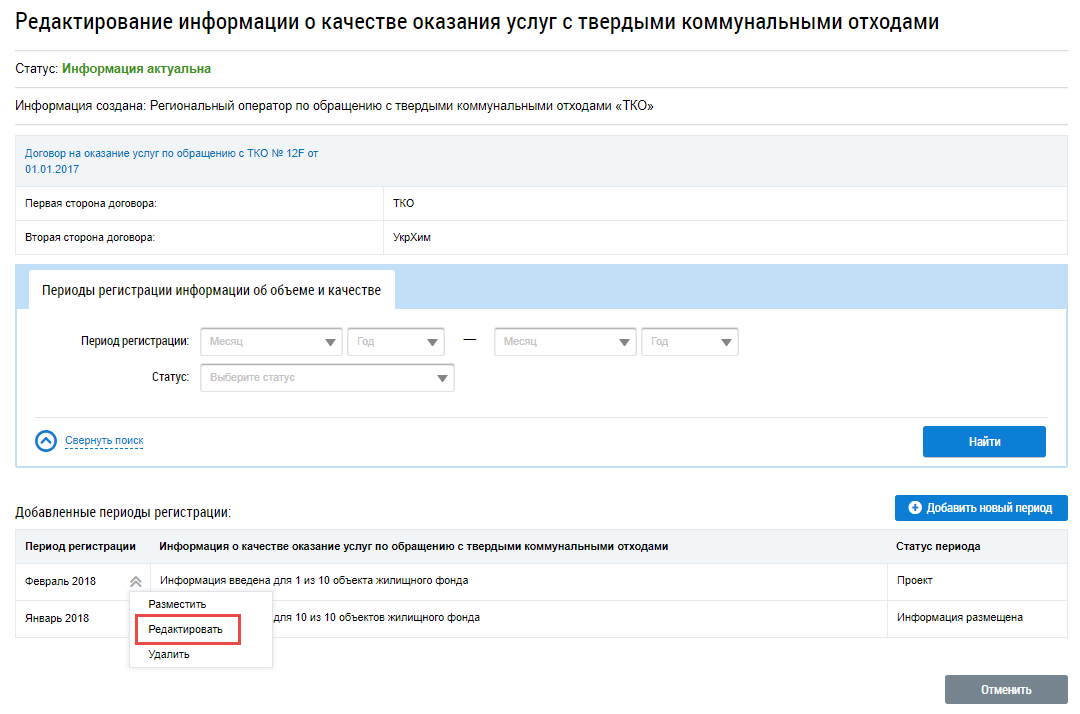Image resolution: width=1080 pixels, height=714 pixels.
Task: Click the plus icon on Добавить новый период
Action: [x=914, y=508]
